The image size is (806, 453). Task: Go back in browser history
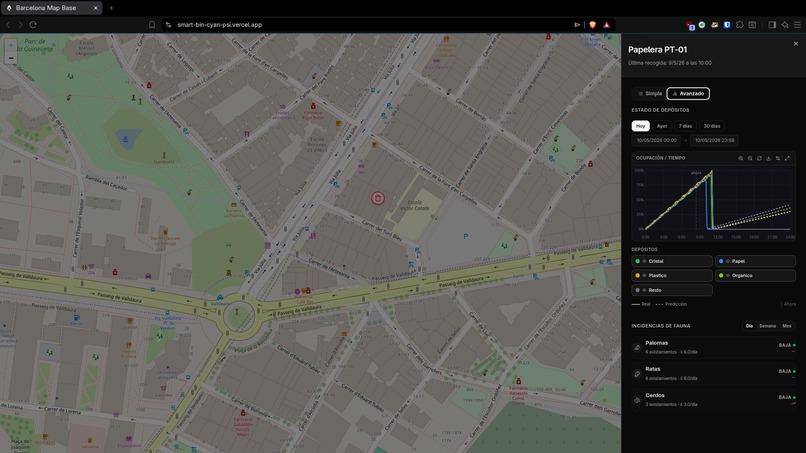(x=8, y=25)
